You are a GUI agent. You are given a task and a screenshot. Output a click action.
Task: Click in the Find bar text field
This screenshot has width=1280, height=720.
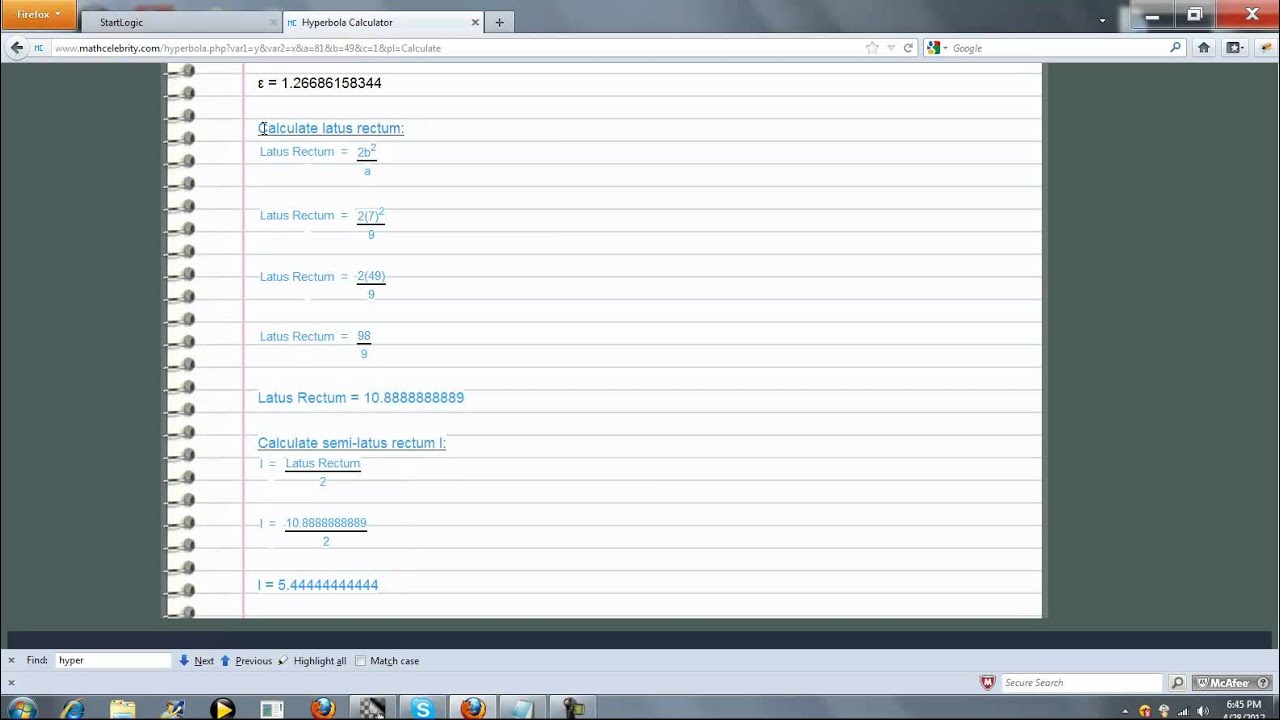[x=114, y=660]
